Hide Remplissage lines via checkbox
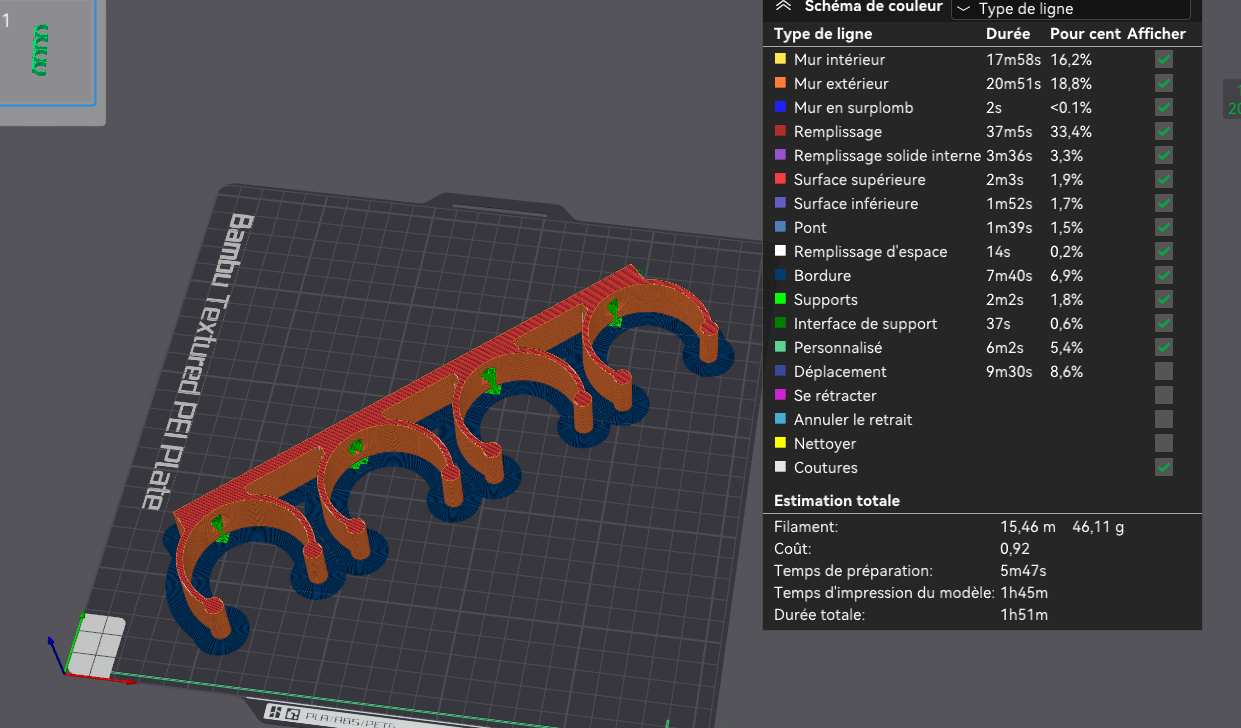1241x728 pixels. click(x=1163, y=132)
